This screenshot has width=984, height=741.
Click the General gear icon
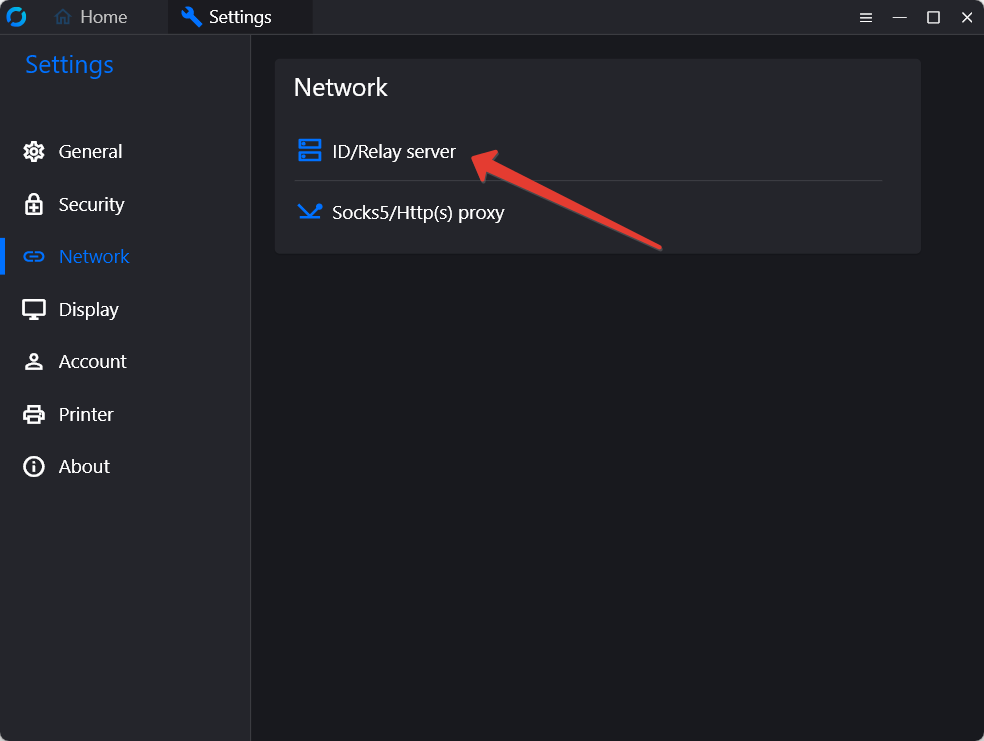[34, 152]
